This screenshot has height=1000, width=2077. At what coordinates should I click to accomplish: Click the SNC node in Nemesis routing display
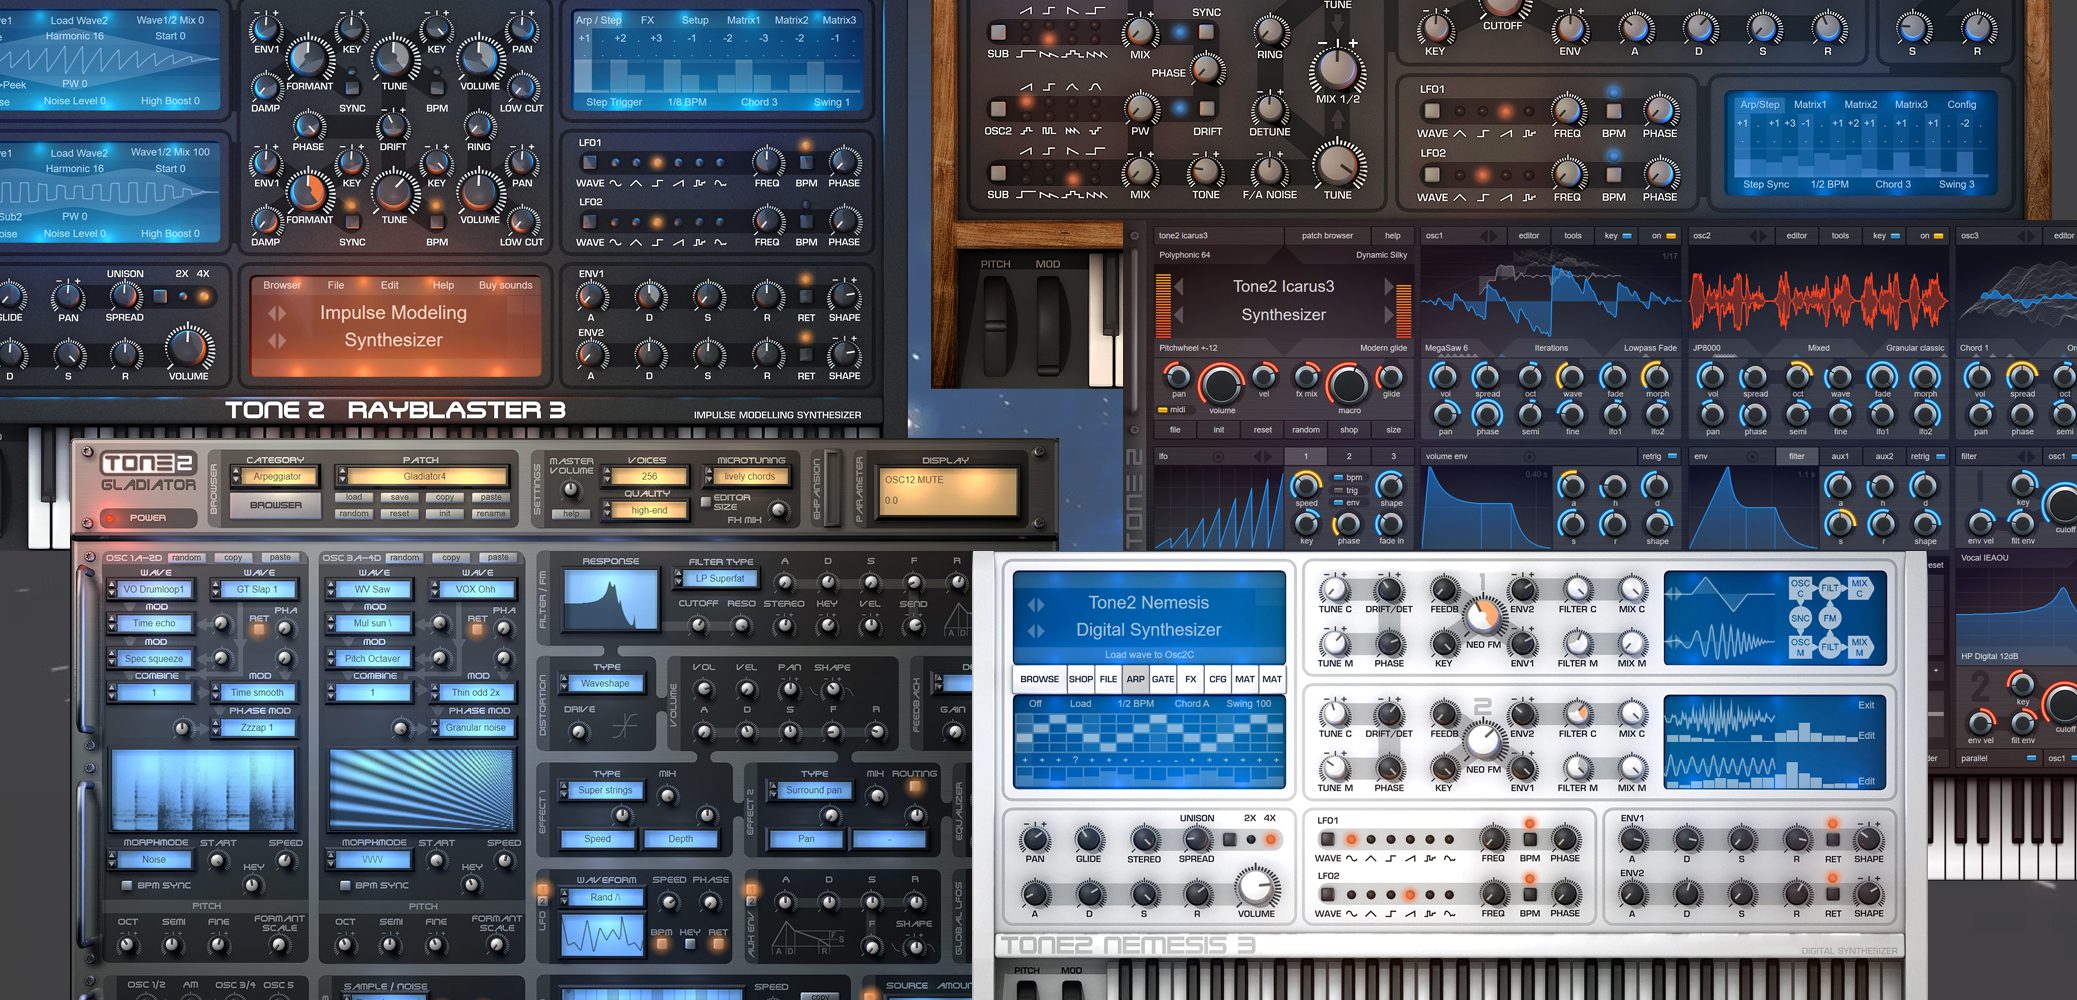[1800, 618]
